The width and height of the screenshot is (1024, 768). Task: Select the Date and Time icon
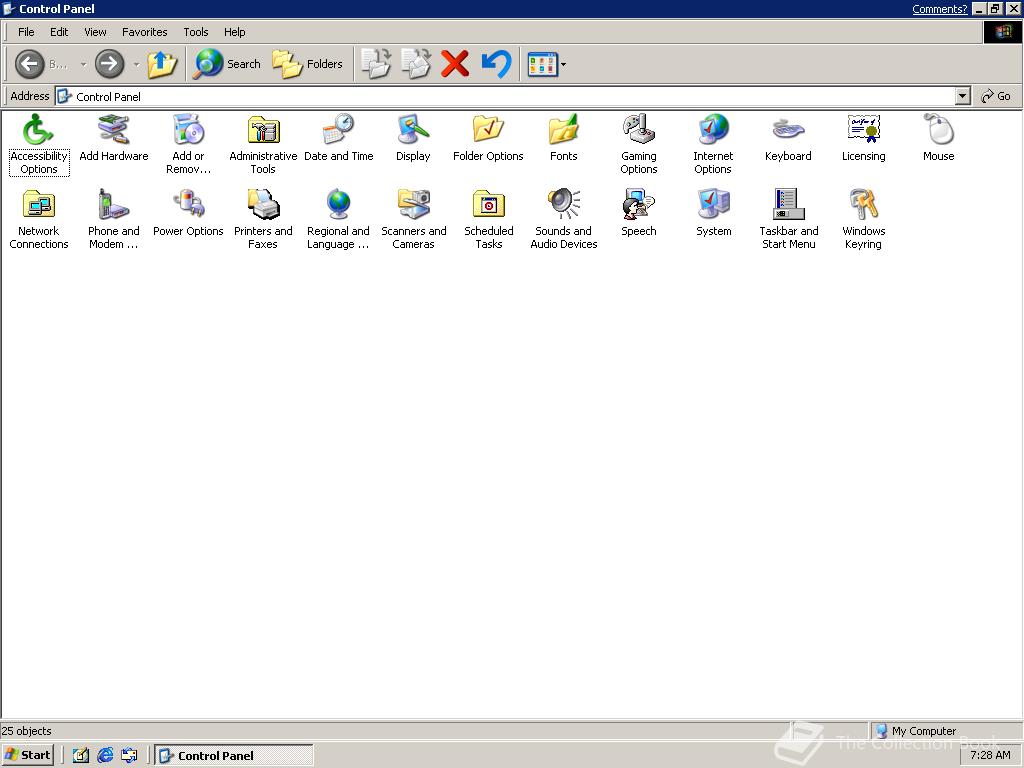[x=338, y=138]
